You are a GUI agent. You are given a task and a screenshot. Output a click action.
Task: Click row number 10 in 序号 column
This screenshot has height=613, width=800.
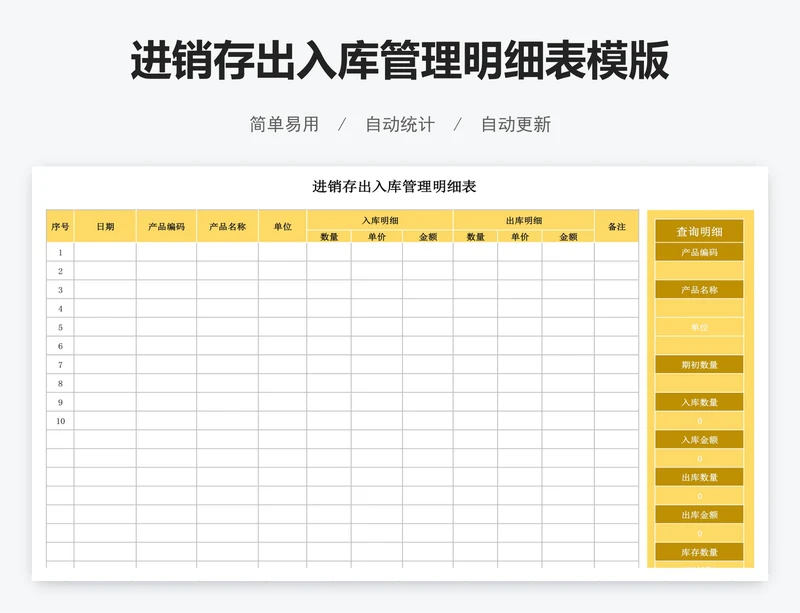(x=60, y=421)
